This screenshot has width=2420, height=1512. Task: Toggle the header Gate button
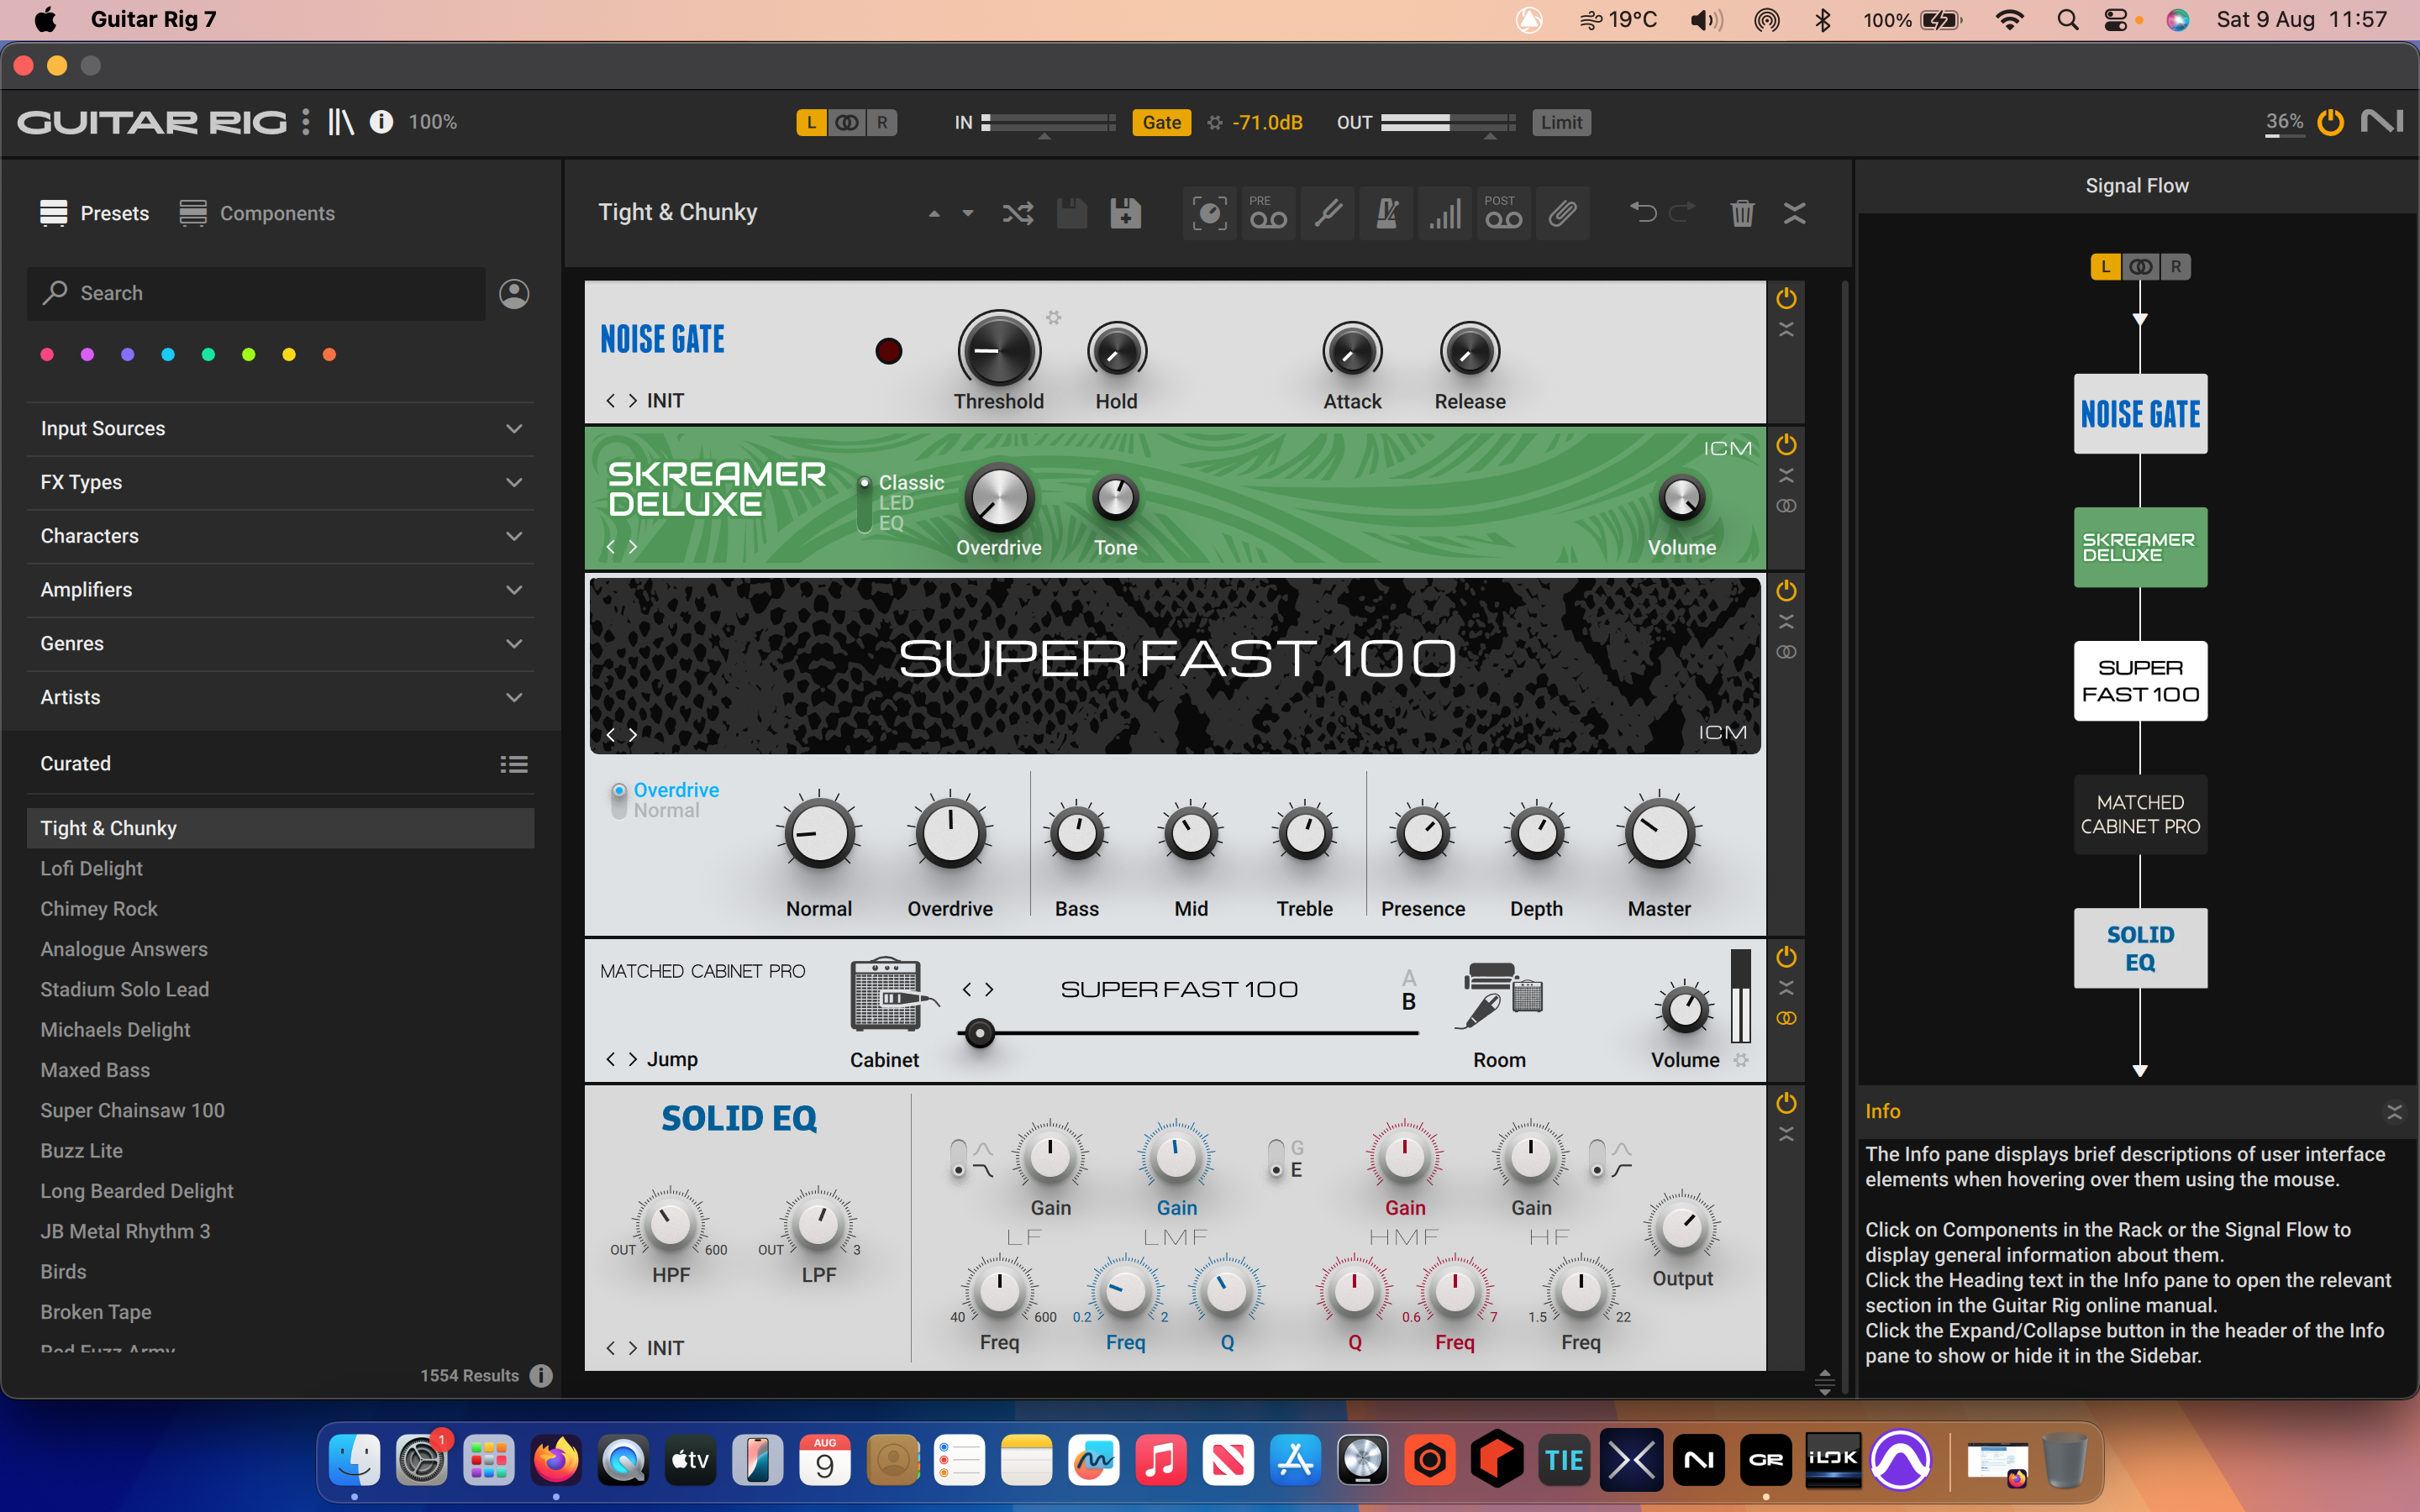click(x=1161, y=122)
